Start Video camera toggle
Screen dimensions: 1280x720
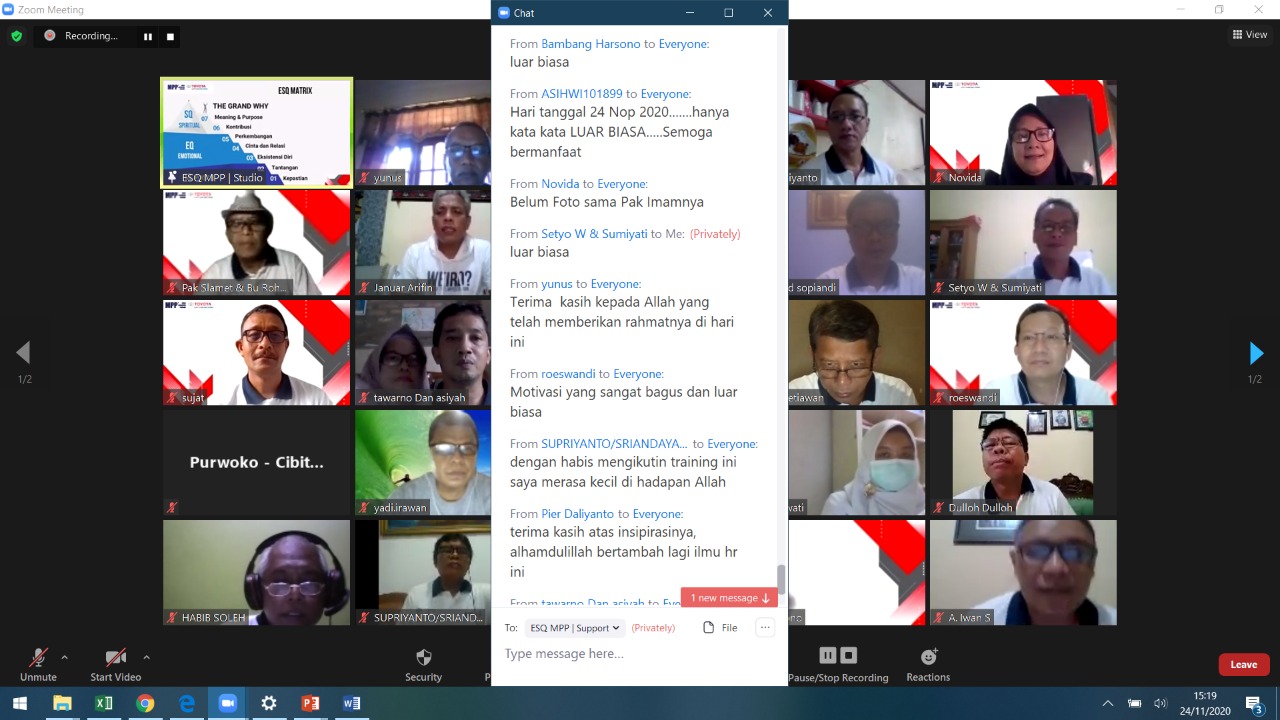click(115, 658)
